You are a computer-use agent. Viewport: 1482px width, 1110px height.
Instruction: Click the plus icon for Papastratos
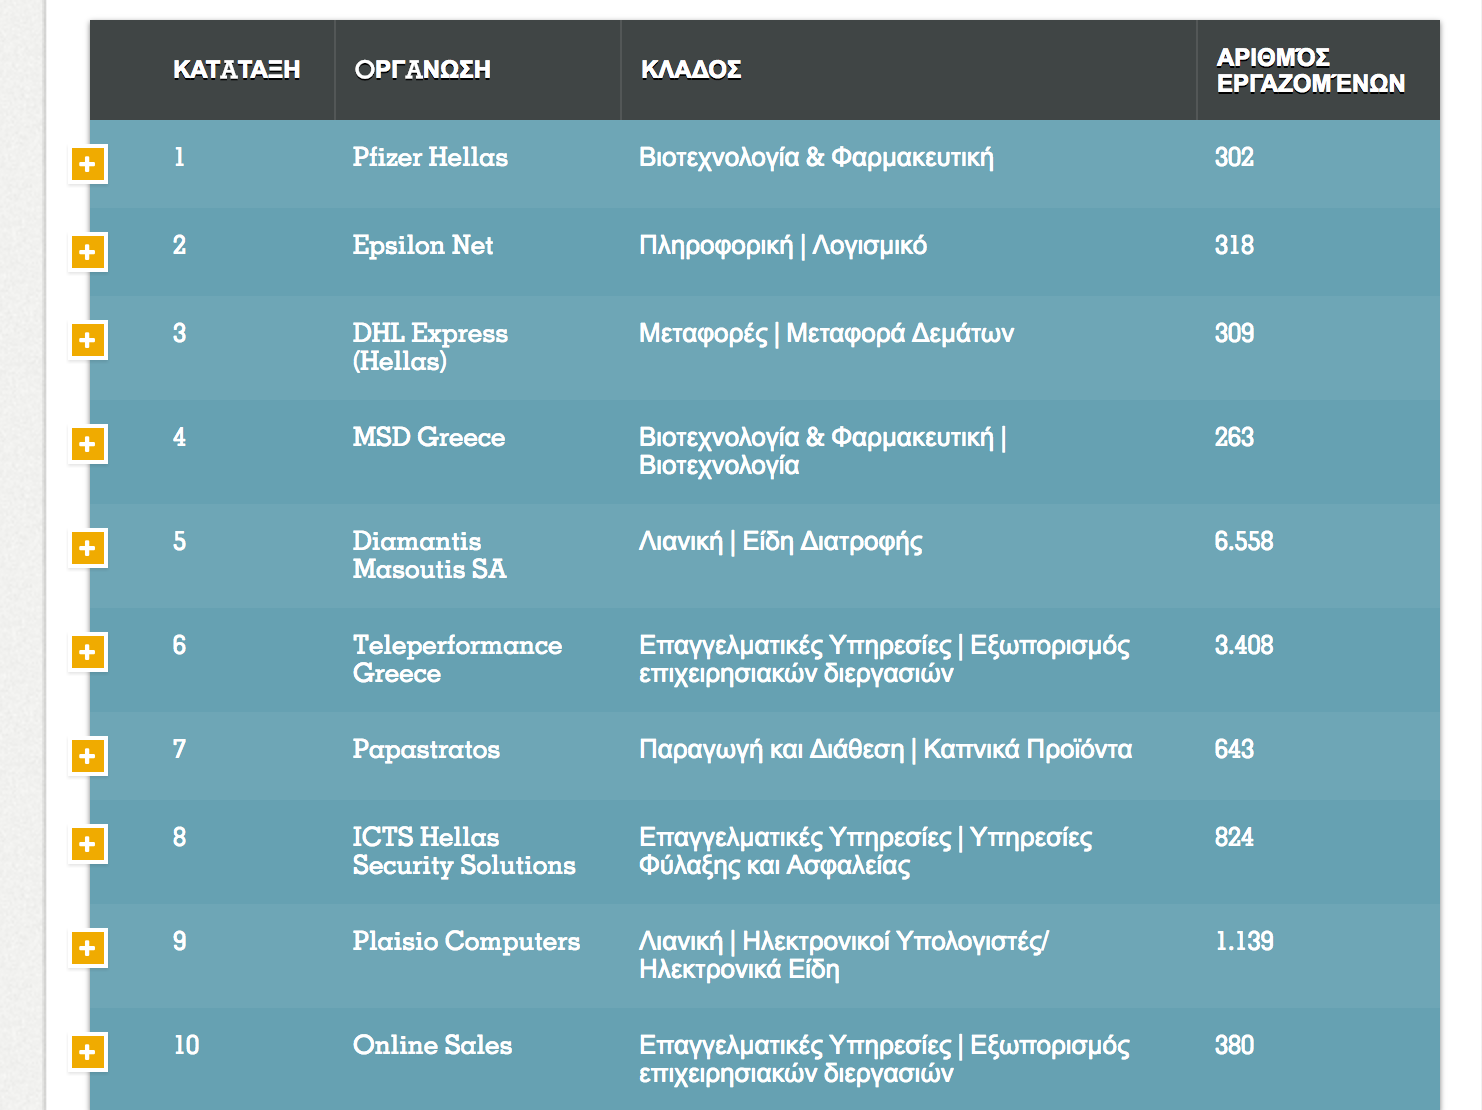pyautogui.click(x=87, y=756)
